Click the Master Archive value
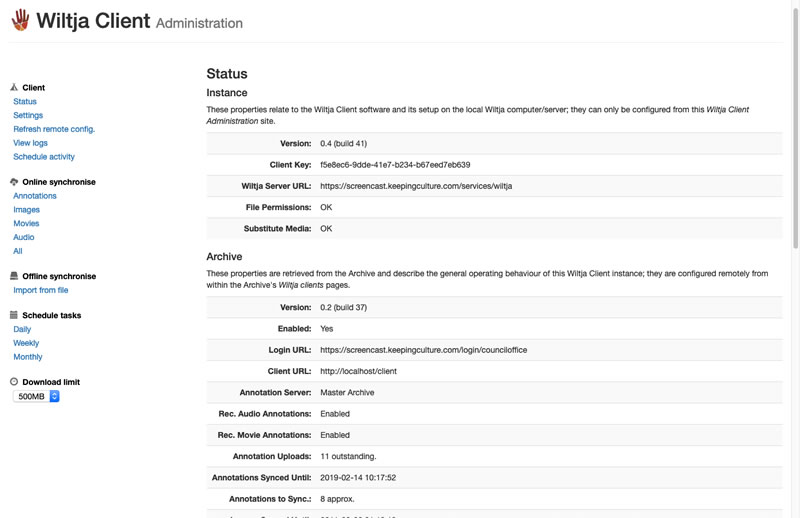 [x=347, y=392]
